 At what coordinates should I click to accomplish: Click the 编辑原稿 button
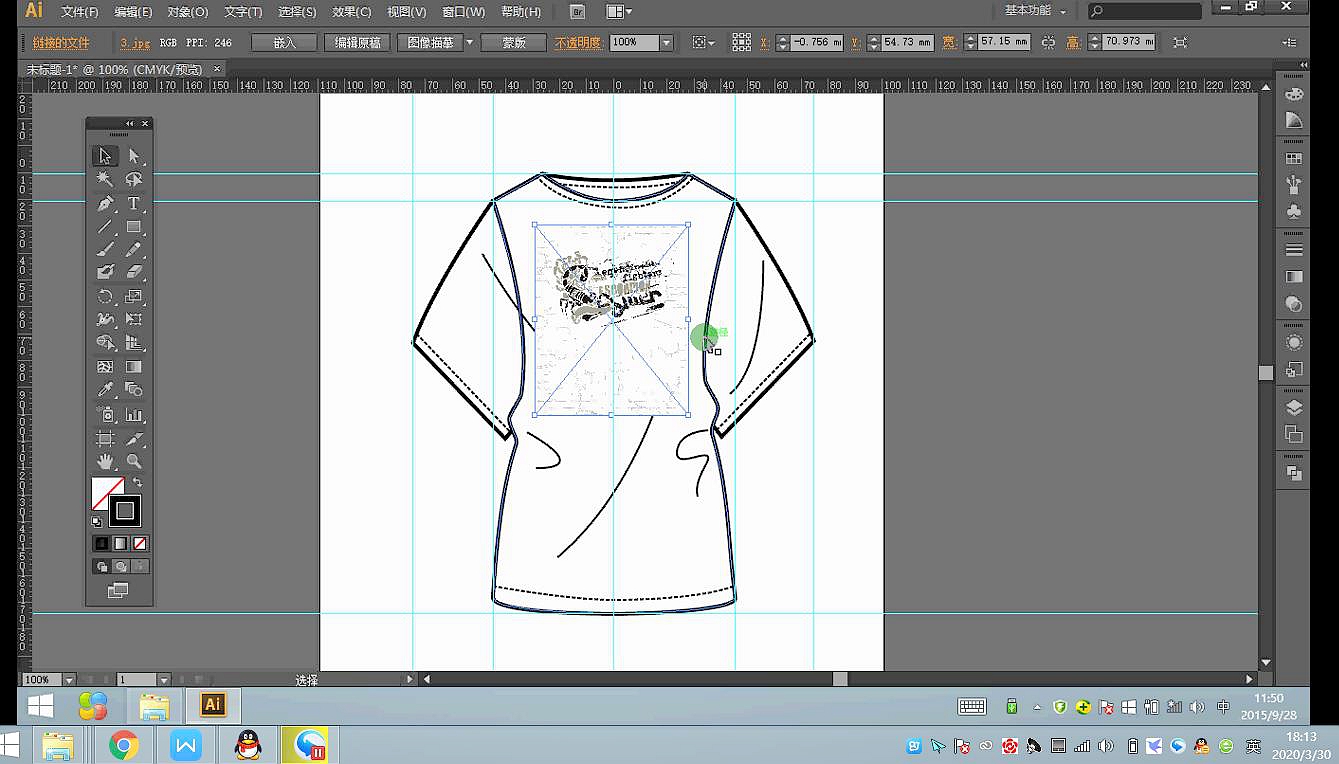point(357,43)
